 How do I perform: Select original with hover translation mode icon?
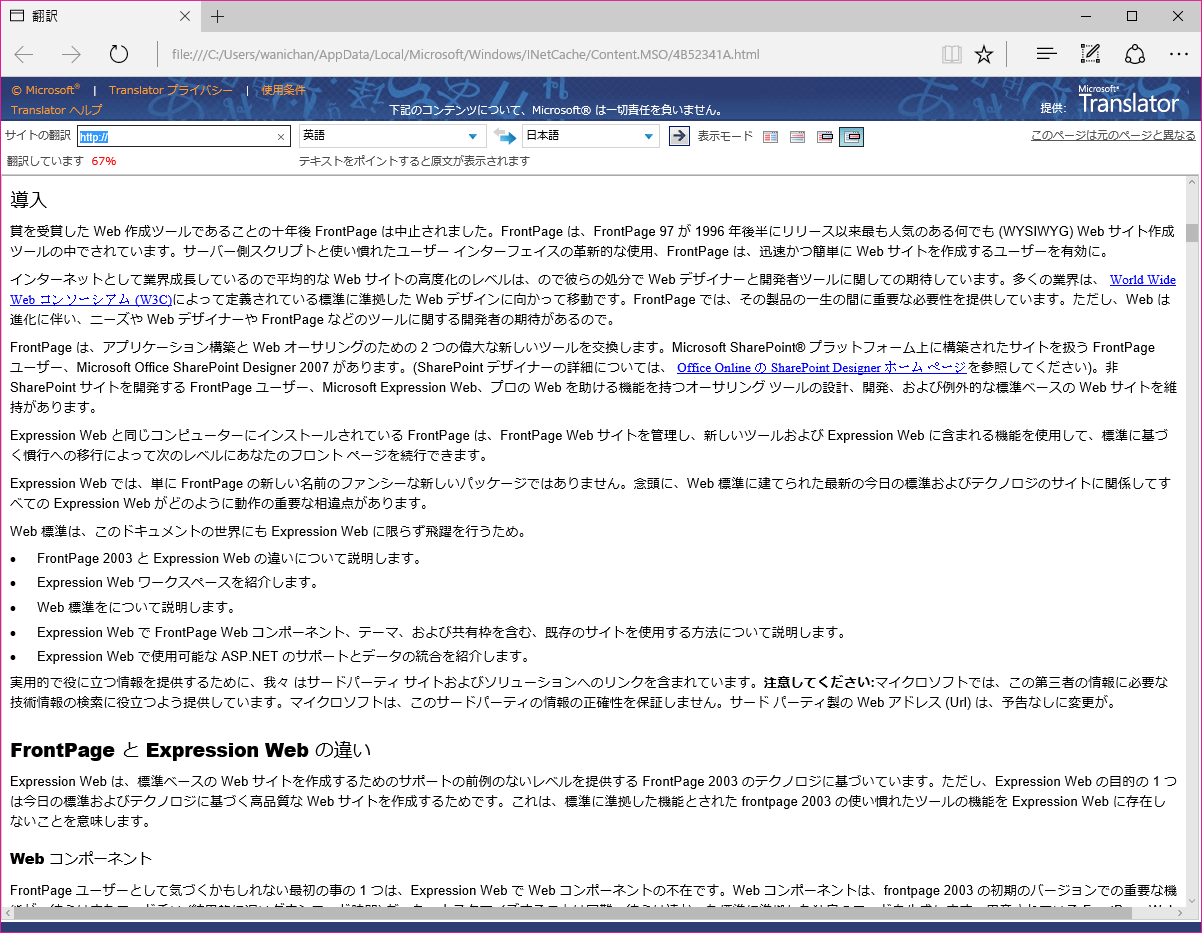[x=825, y=137]
